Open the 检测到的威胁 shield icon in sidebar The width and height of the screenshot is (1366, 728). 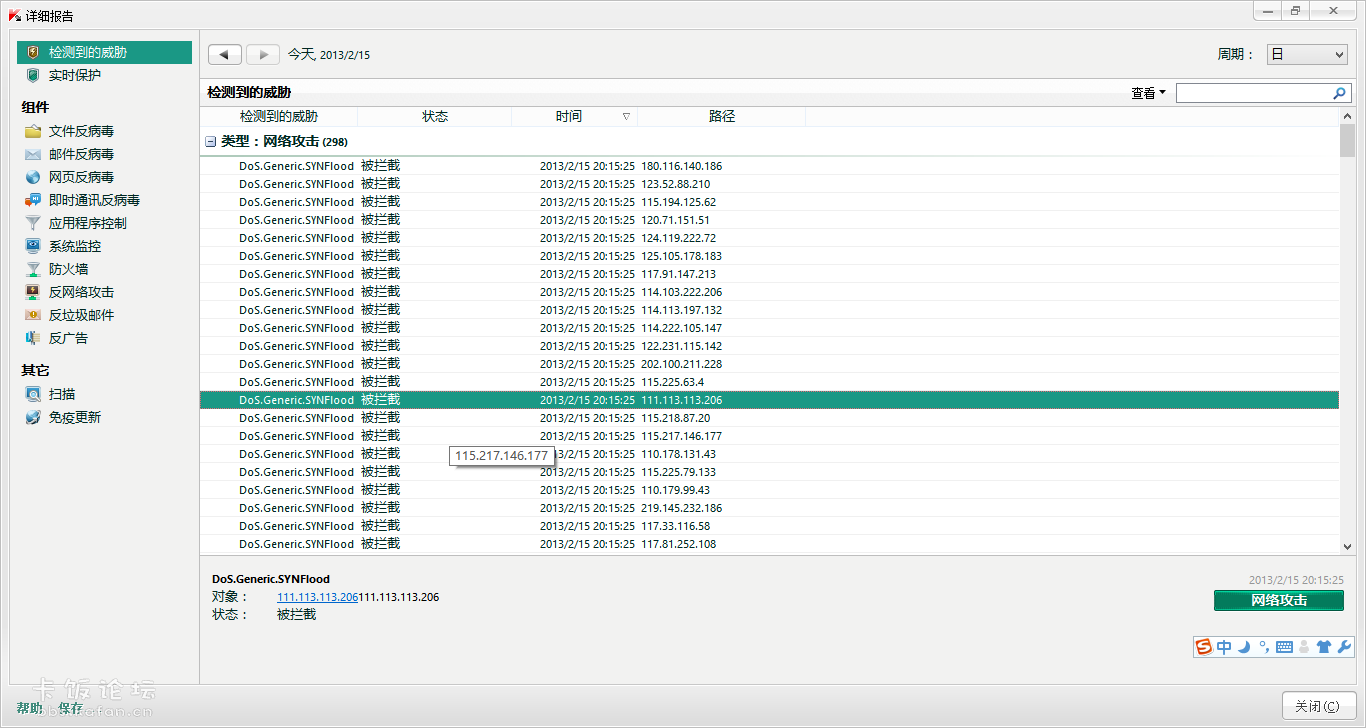33,52
